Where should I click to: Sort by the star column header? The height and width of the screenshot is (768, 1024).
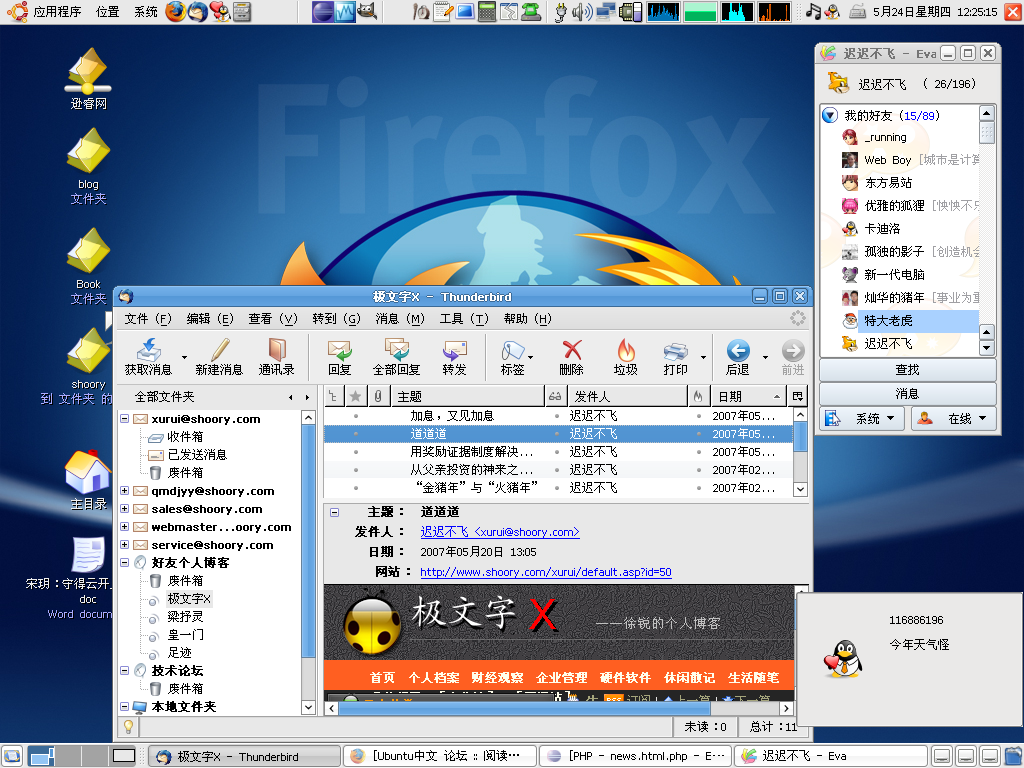click(x=355, y=396)
